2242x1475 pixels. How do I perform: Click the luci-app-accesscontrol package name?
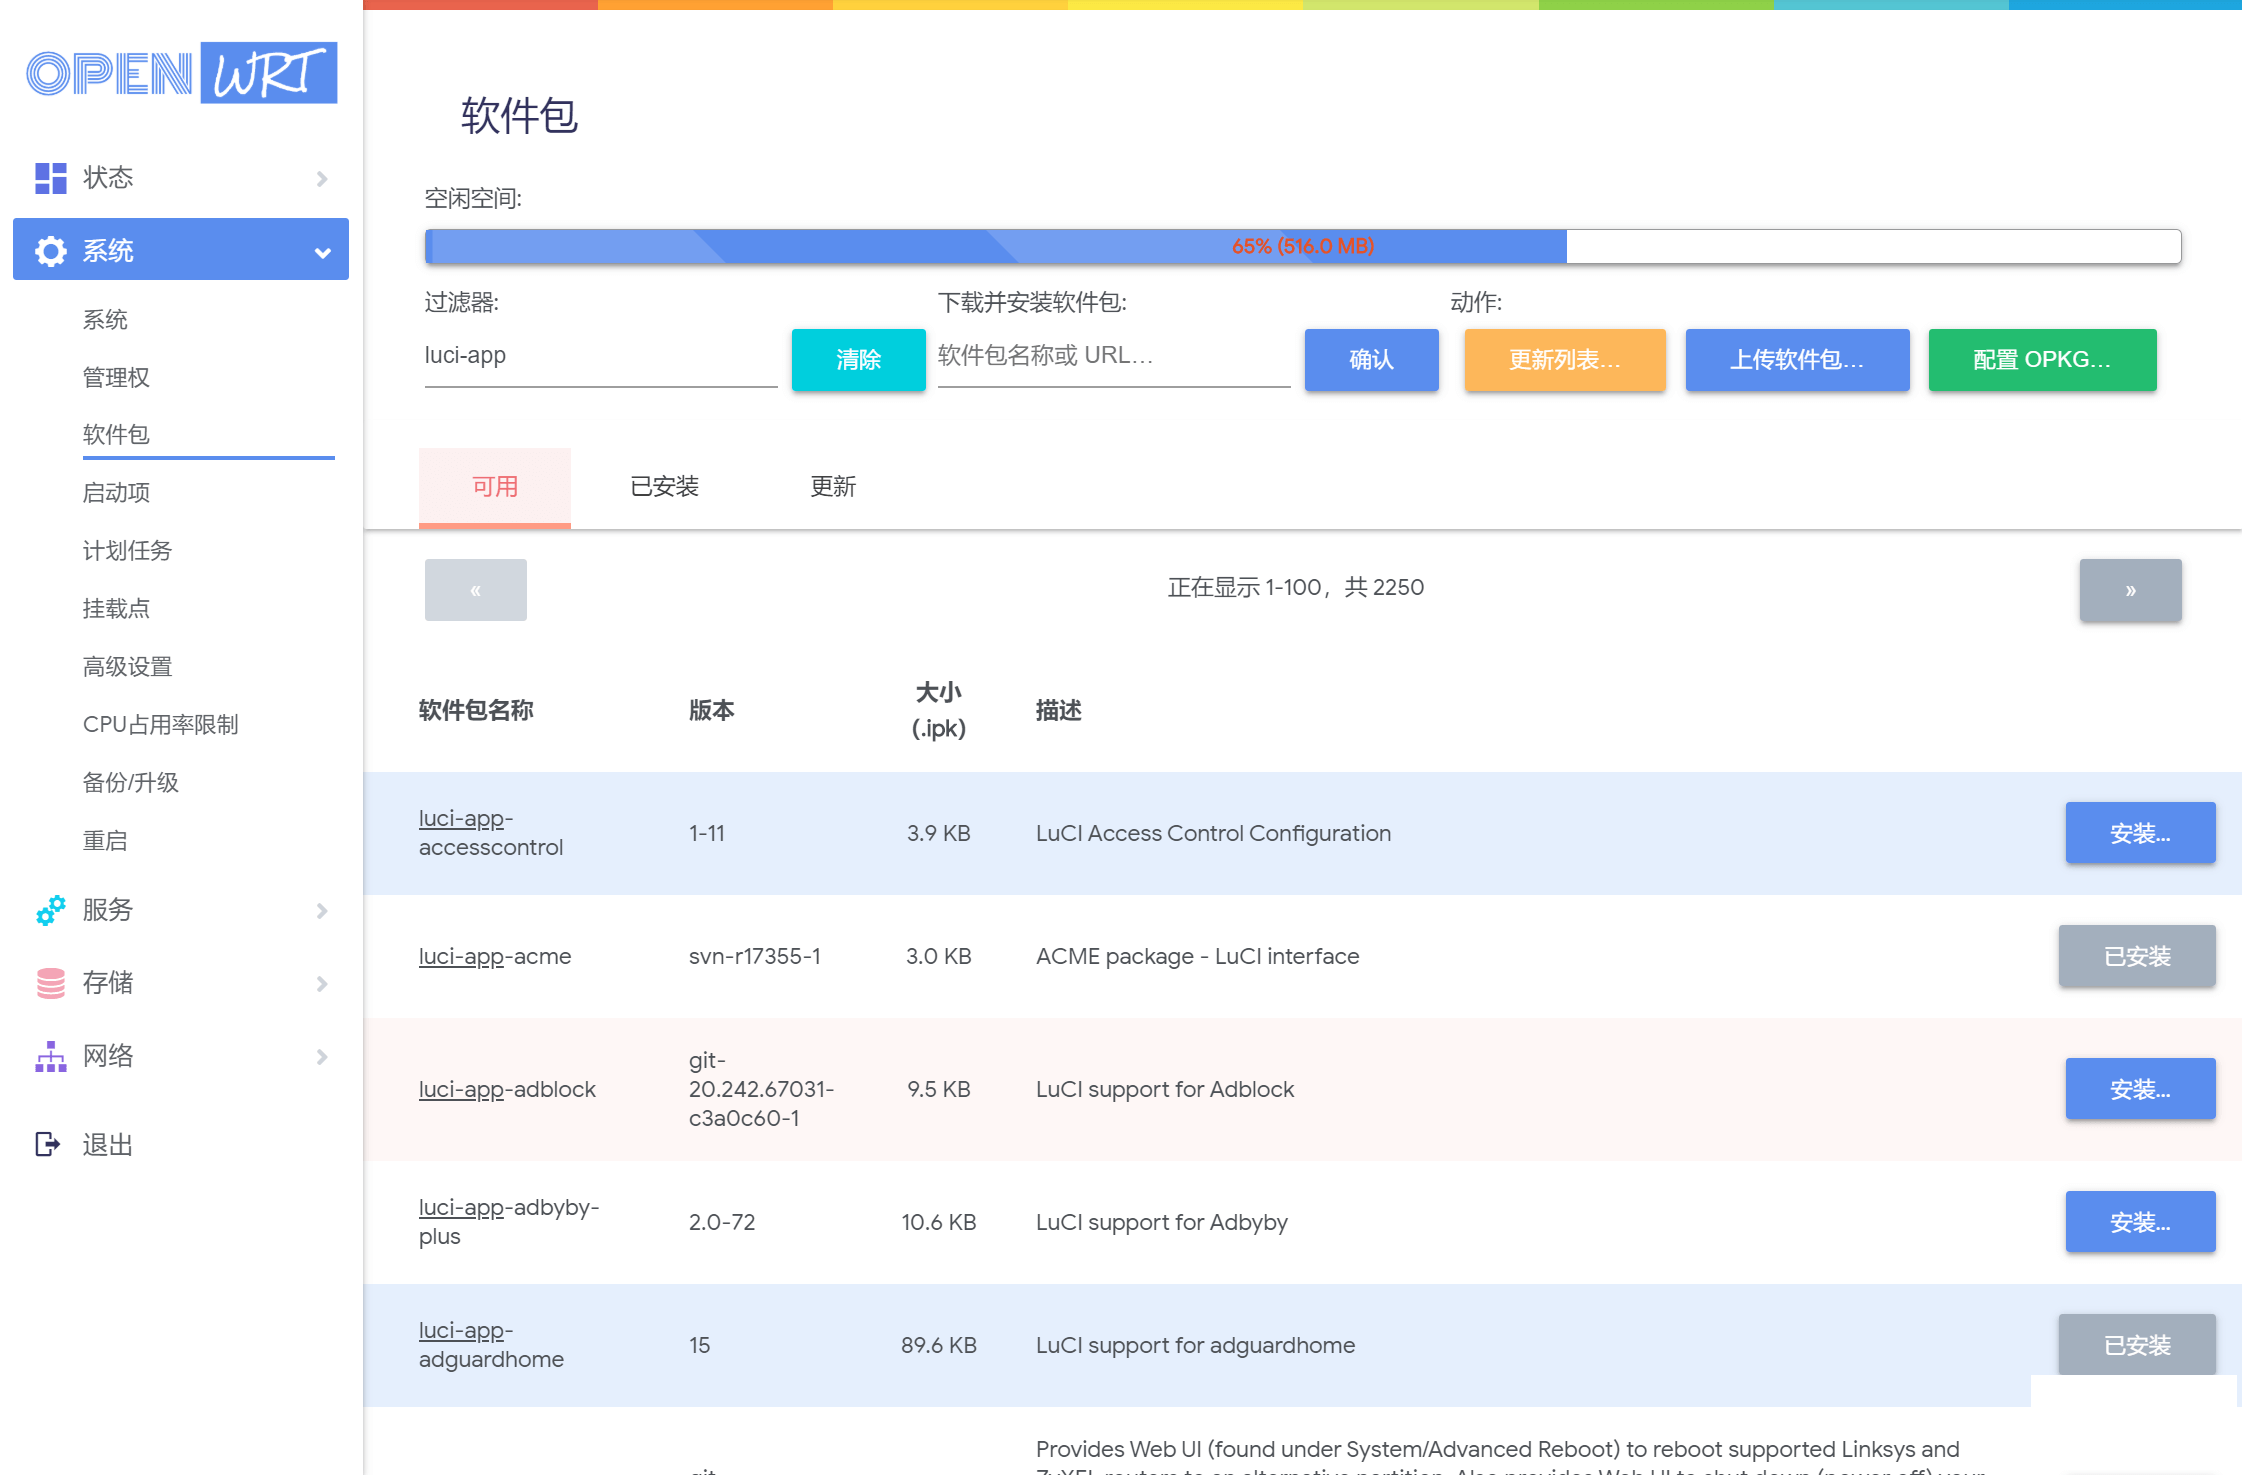491,833
